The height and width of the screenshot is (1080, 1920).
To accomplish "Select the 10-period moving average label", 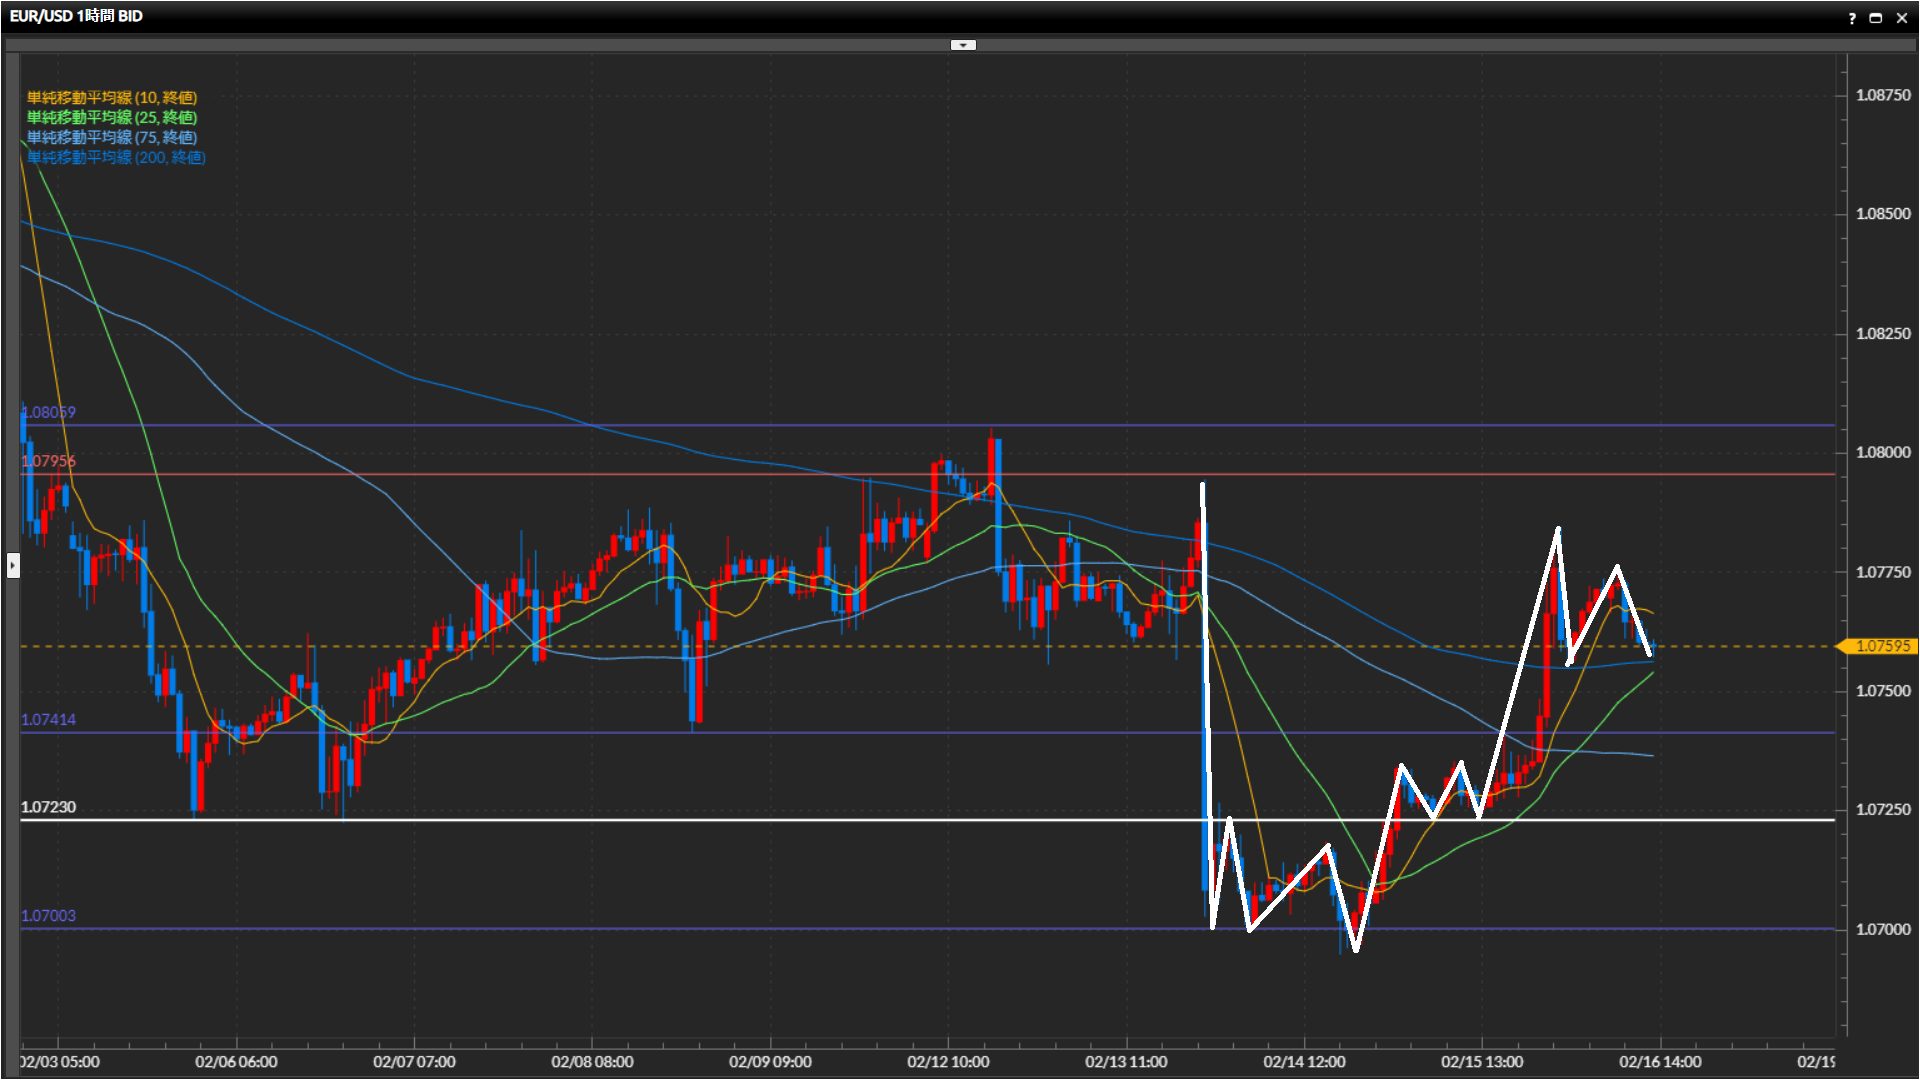I will (x=111, y=97).
